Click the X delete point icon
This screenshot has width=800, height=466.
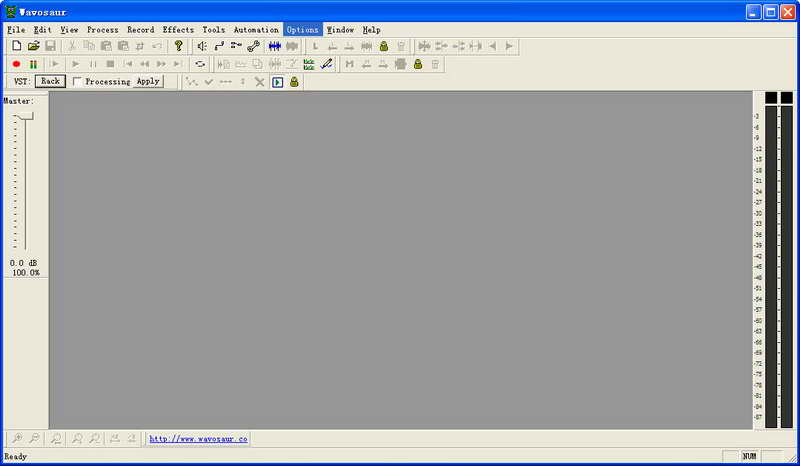click(260, 82)
